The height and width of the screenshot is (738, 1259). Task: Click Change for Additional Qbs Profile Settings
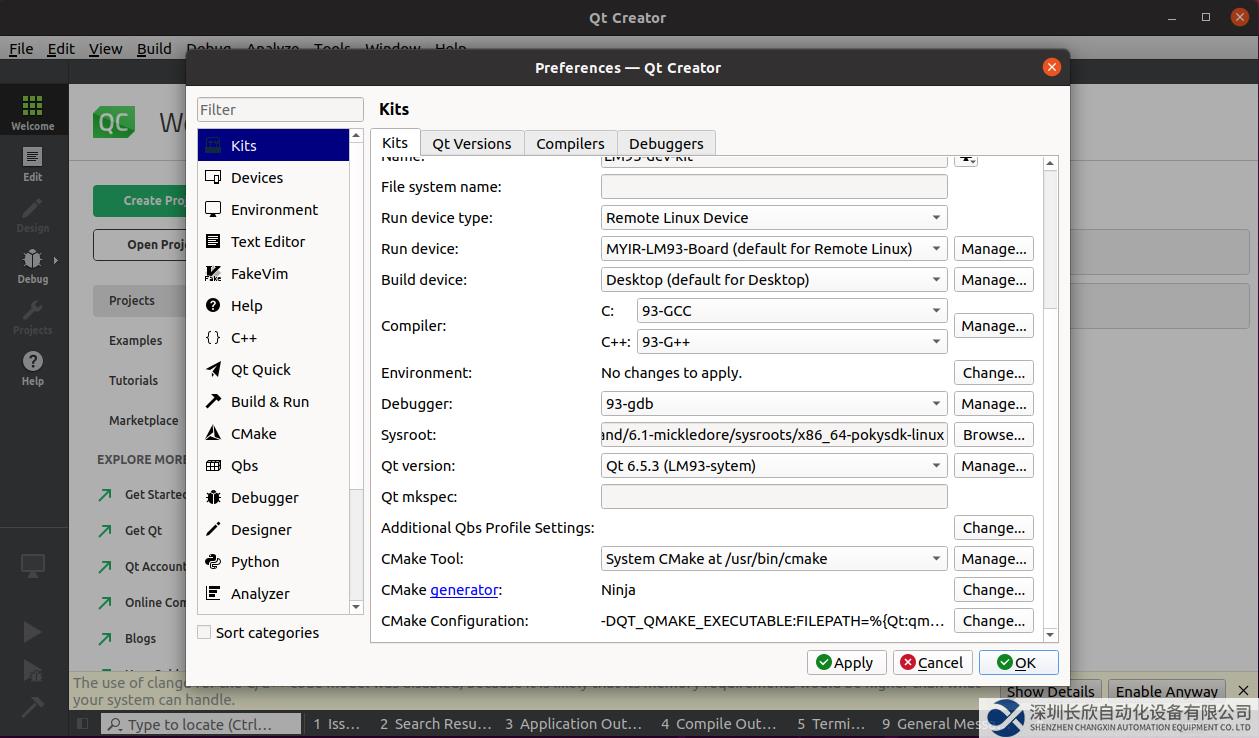pos(994,528)
